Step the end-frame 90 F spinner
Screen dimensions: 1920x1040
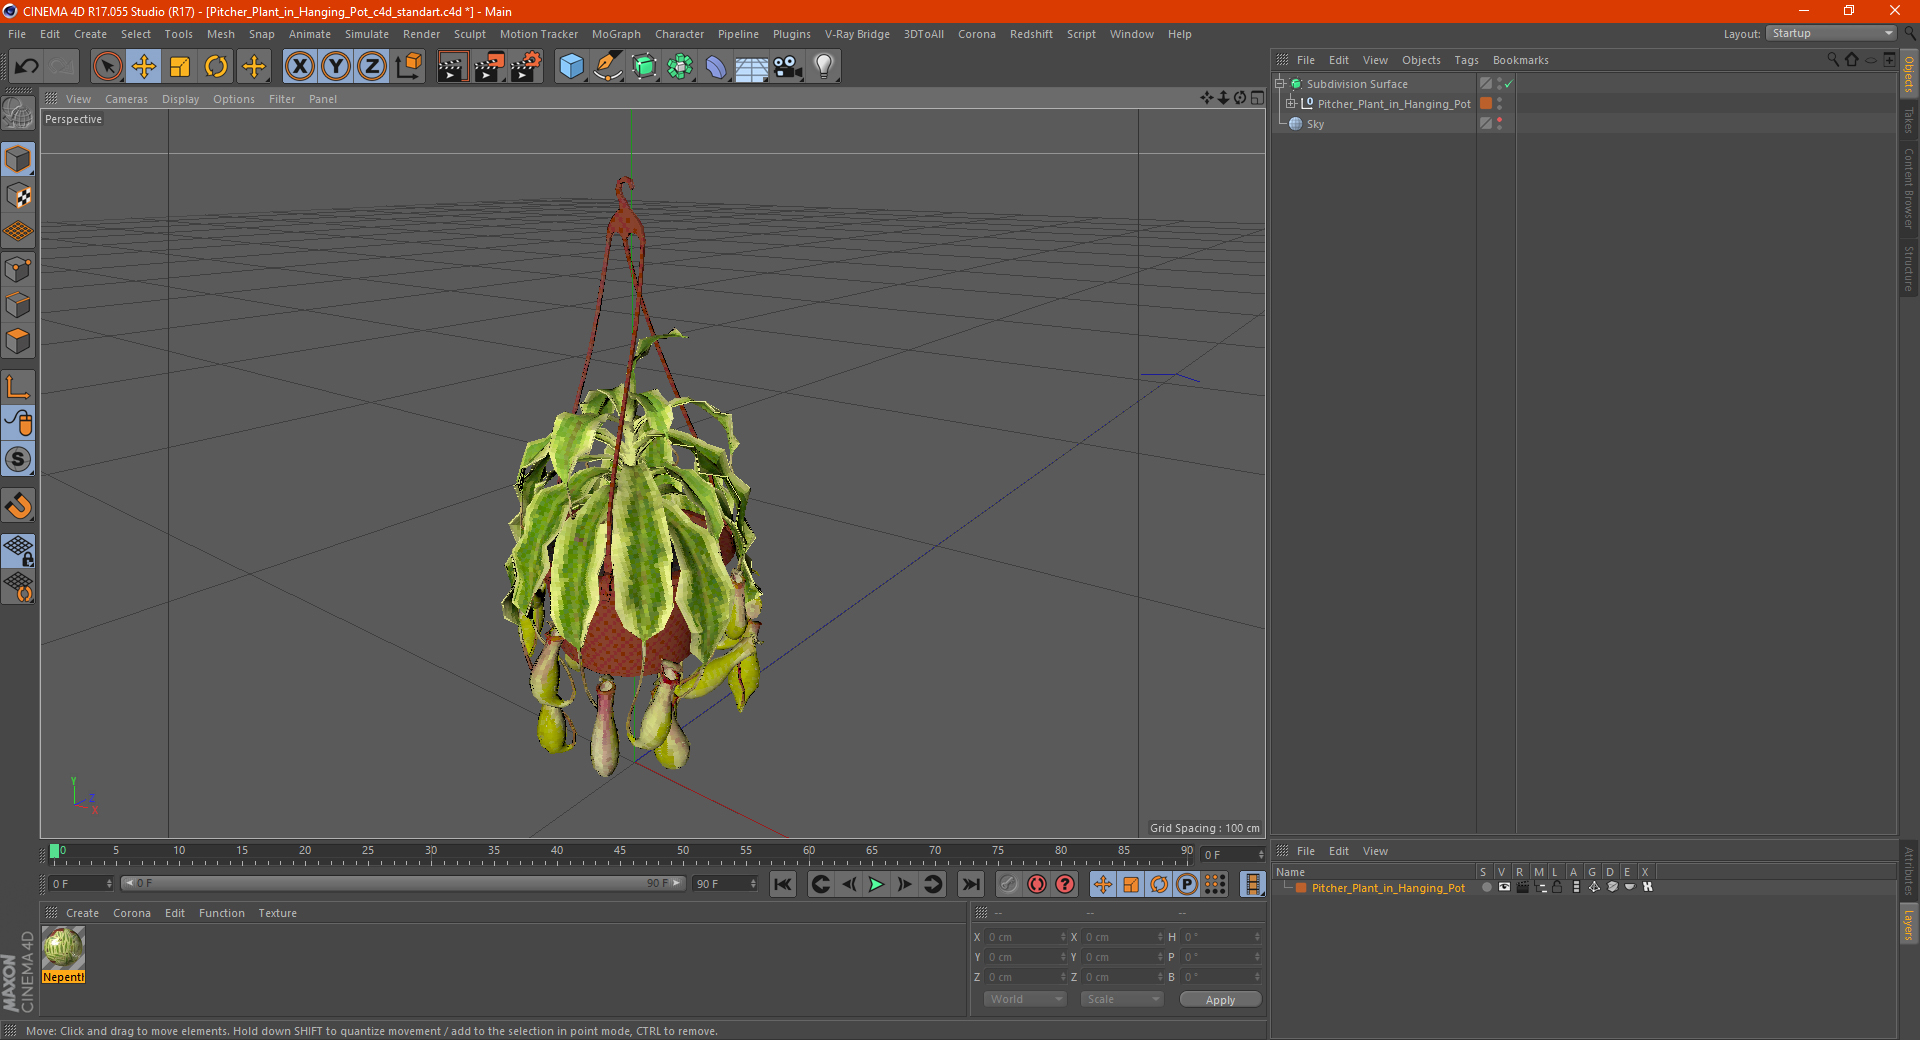pos(753,884)
